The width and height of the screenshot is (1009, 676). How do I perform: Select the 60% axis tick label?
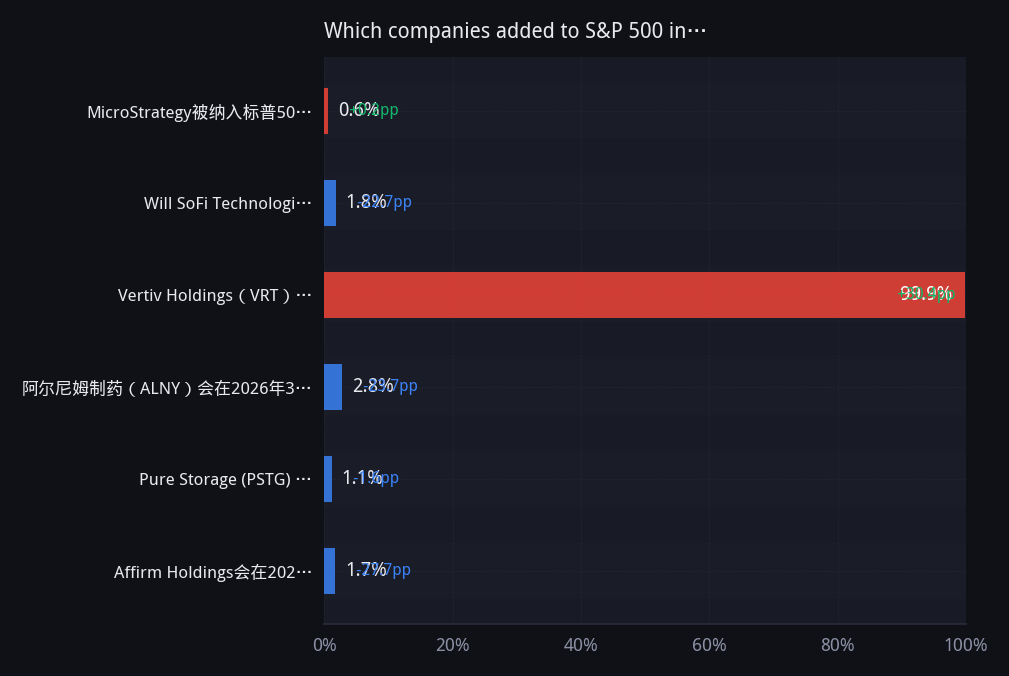tap(709, 644)
